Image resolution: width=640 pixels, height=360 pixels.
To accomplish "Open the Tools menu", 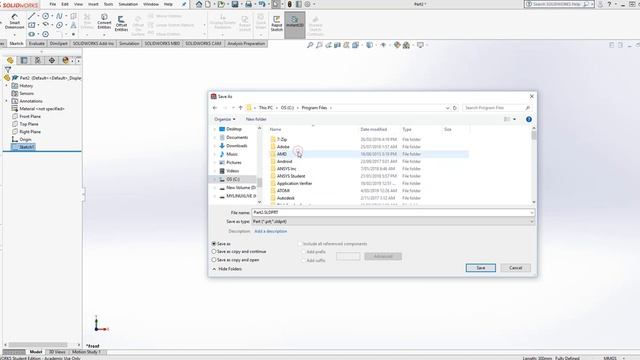I will click(x=108, y=4).
